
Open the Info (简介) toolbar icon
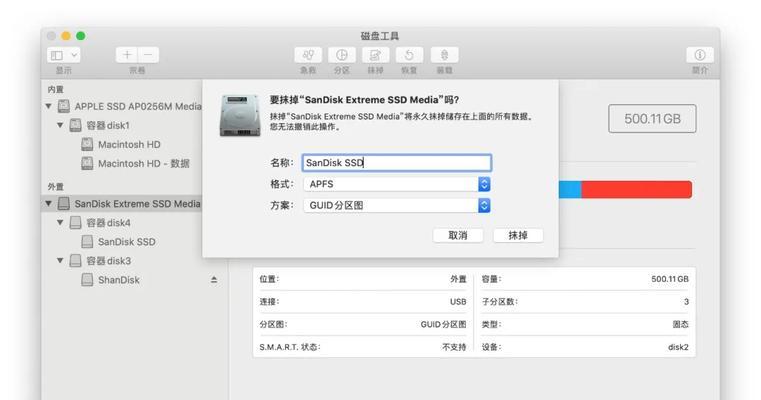699,55
